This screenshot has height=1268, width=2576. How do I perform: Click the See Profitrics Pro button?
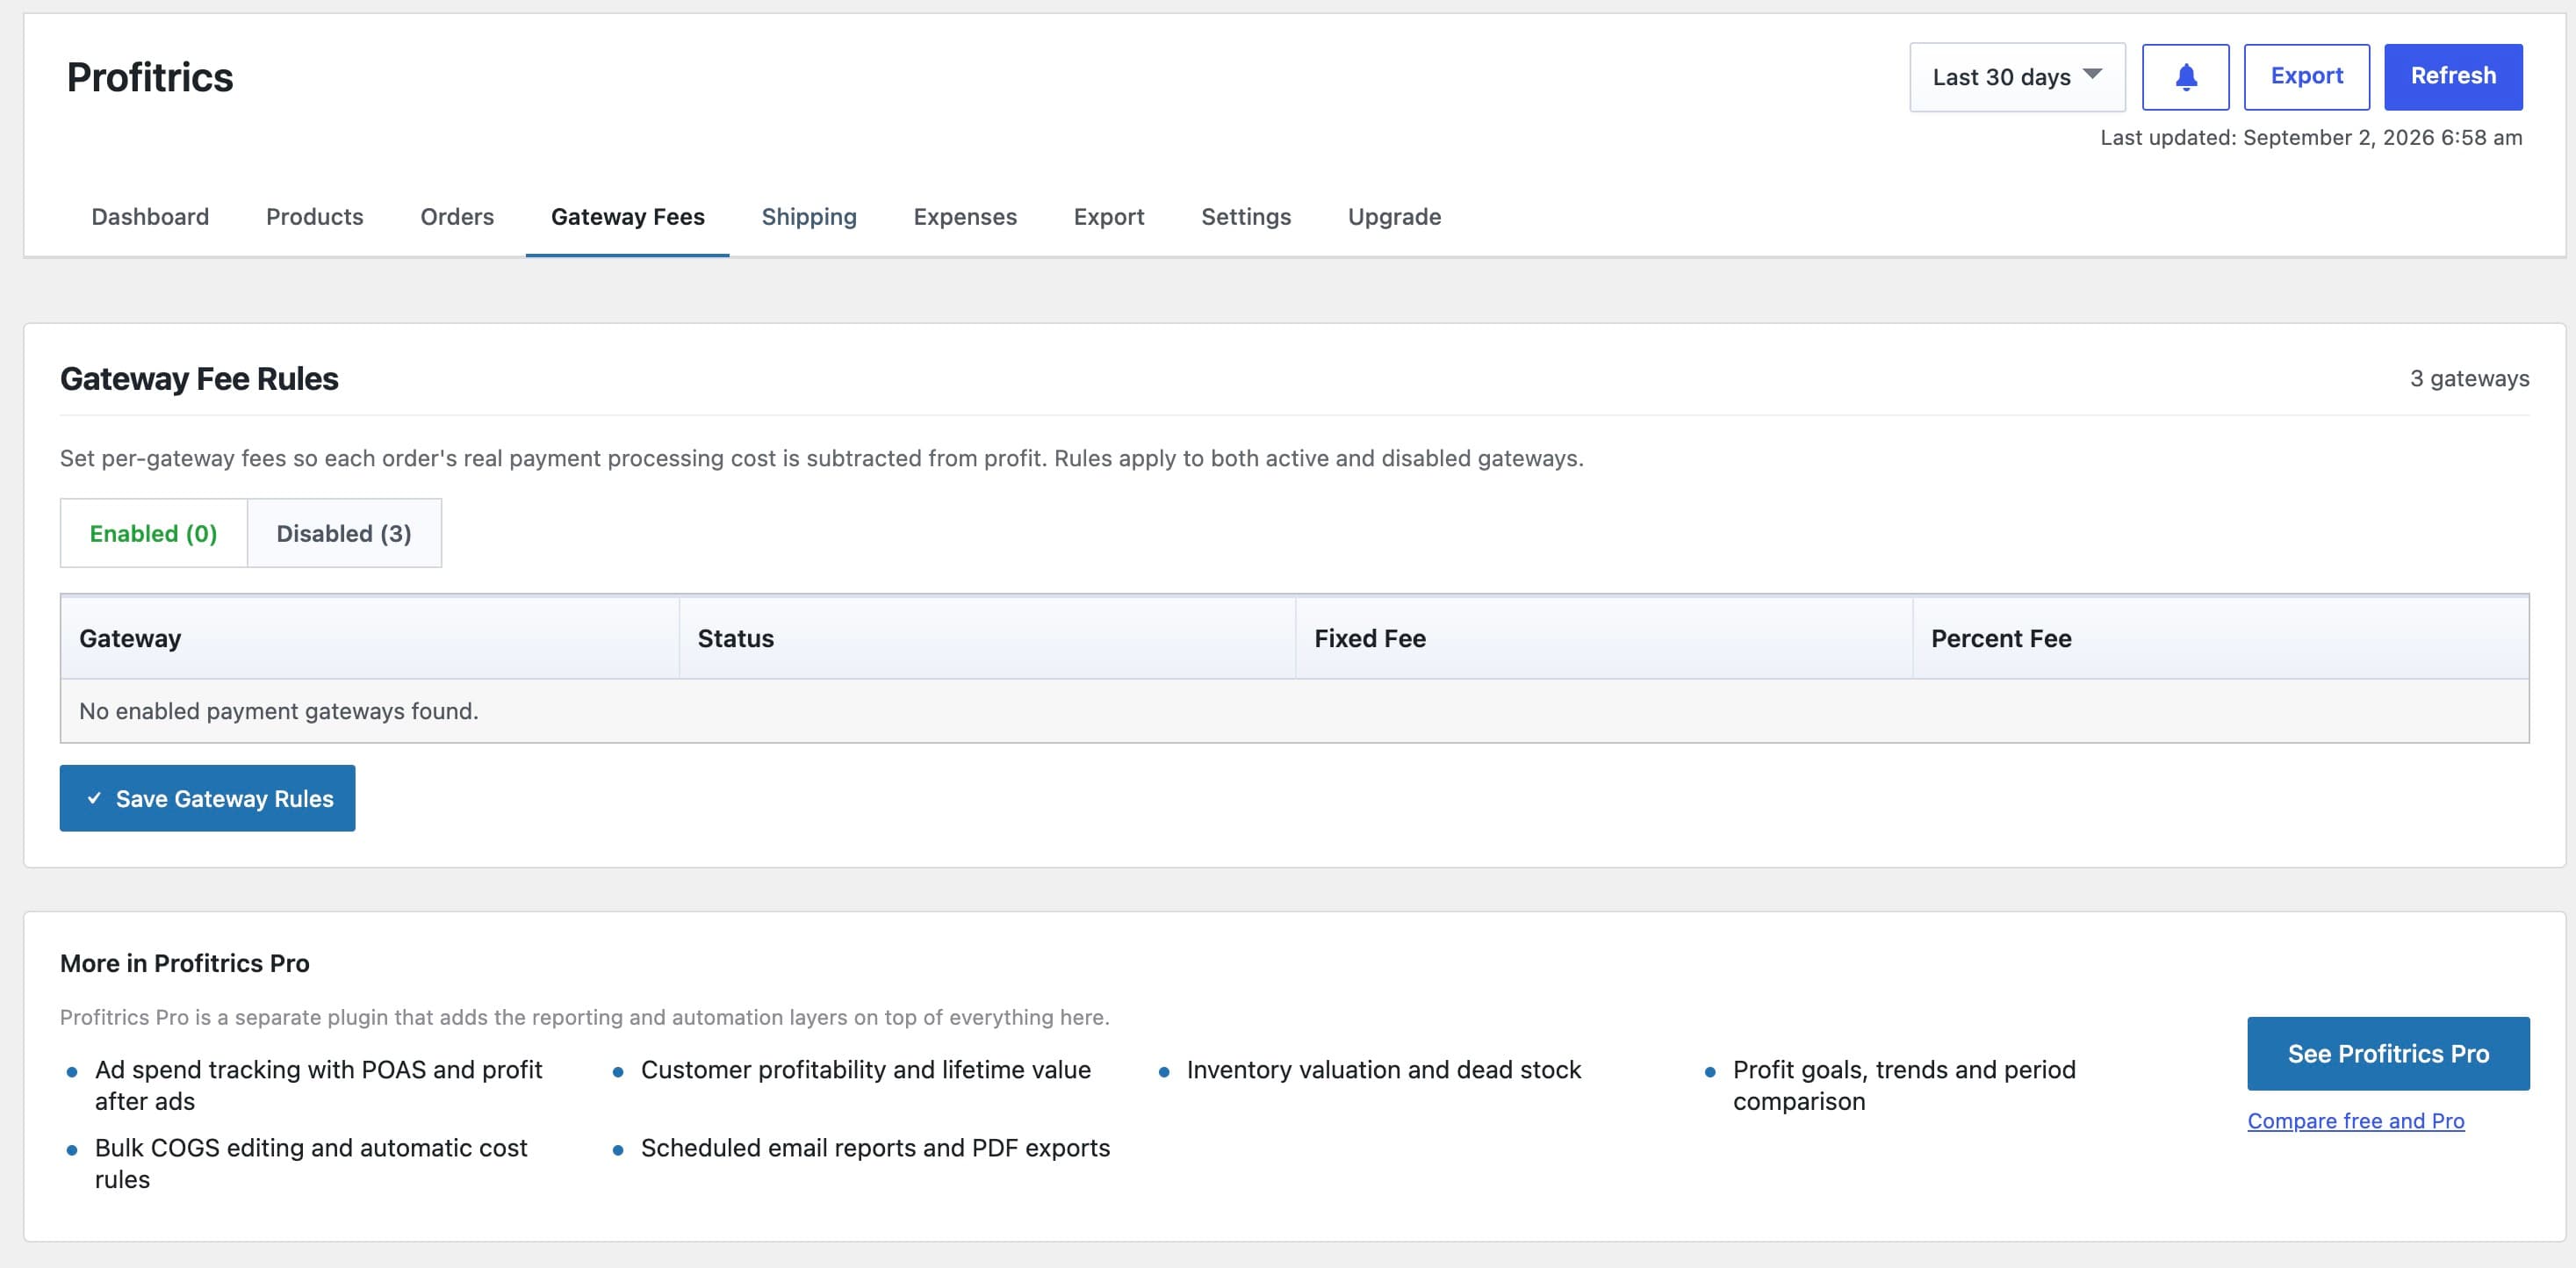(2388, 1053)
